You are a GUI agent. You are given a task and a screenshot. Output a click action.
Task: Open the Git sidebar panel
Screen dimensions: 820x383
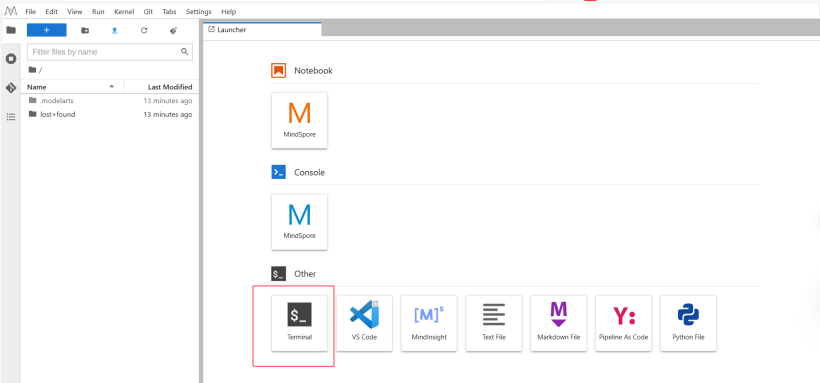10,87
